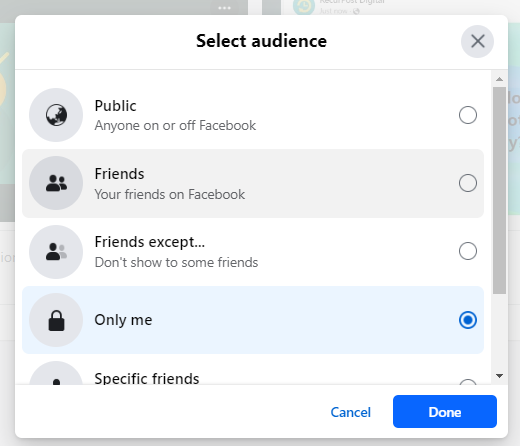Click the "Only me" label
The height and width of the screenshot is (446, 520).
(123, 320)
